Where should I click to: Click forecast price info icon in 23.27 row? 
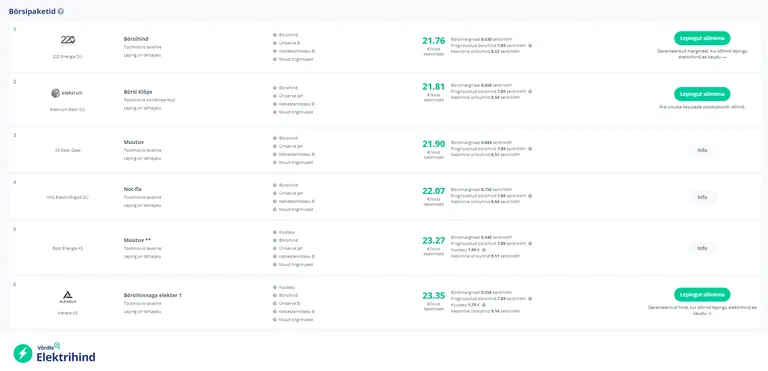click(530, 243)
